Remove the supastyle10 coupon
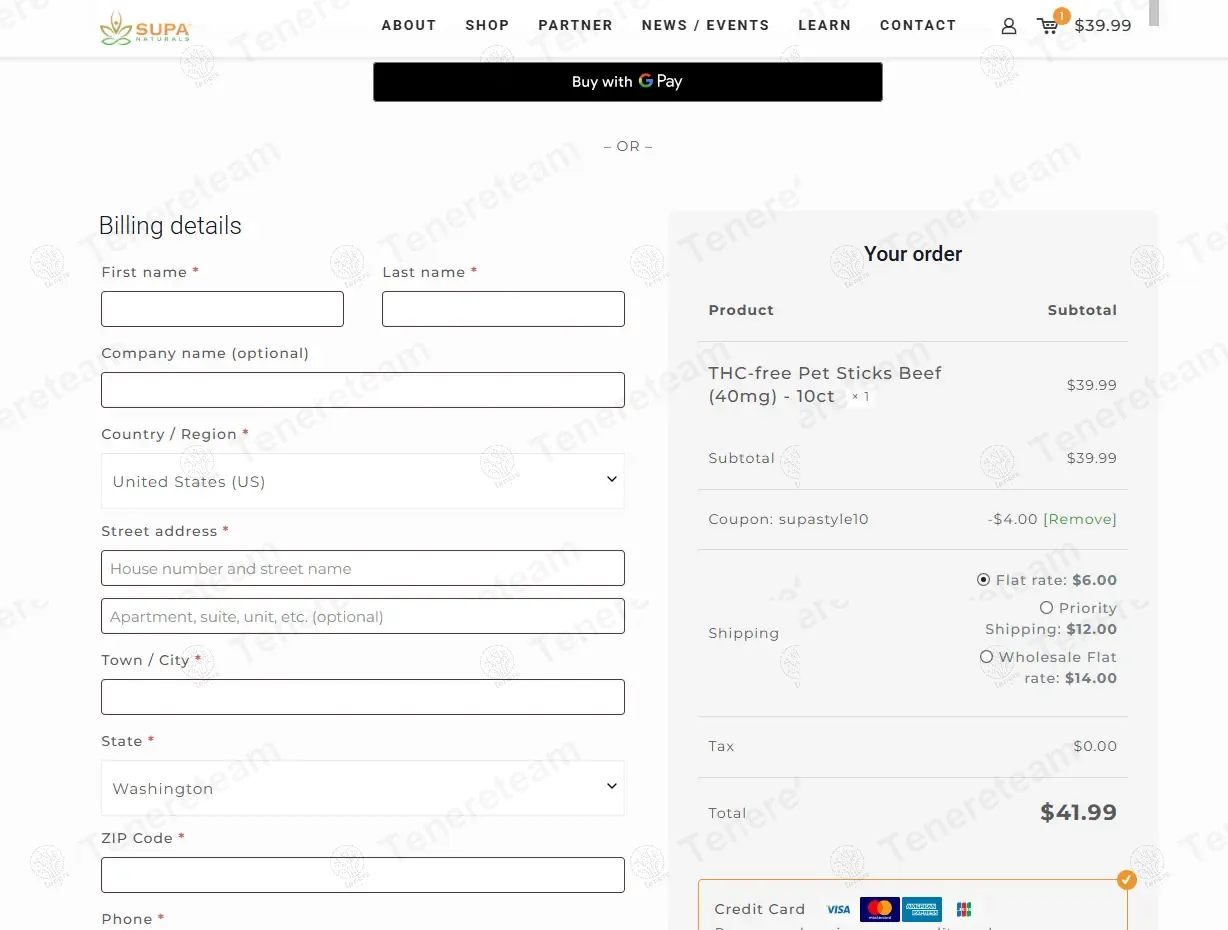This screenshot has width=1228, height=930. pos(1080,519)
